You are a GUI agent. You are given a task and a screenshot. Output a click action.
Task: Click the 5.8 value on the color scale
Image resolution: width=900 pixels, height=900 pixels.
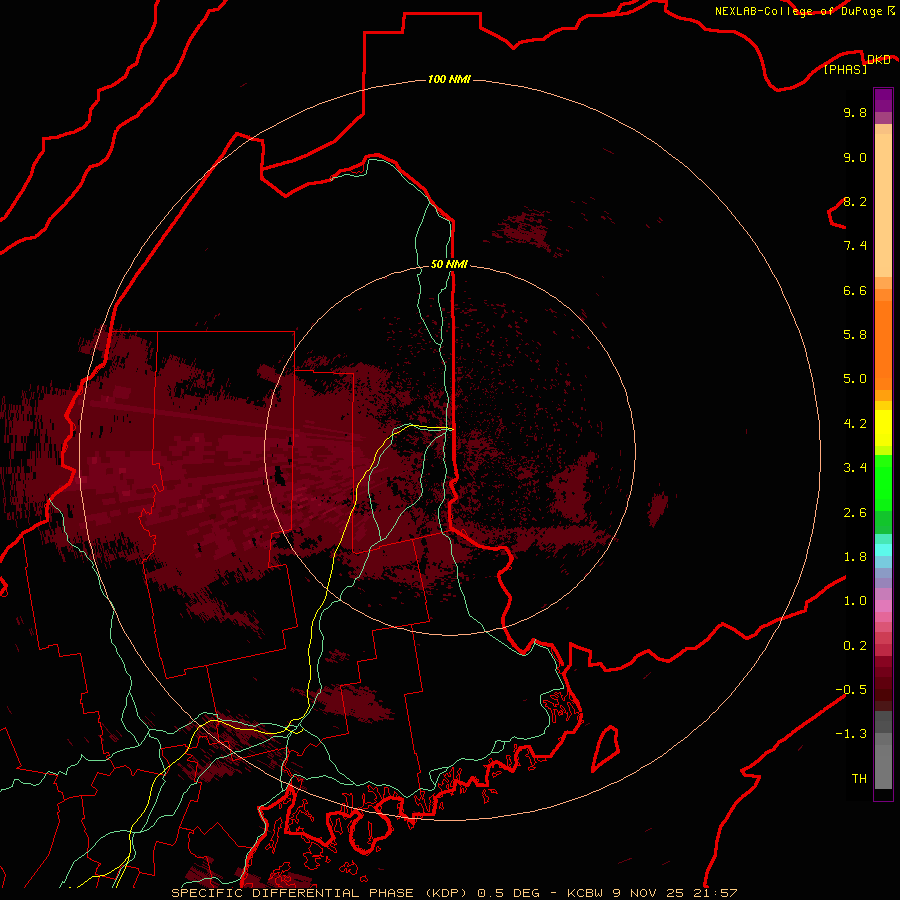[855, 335]
